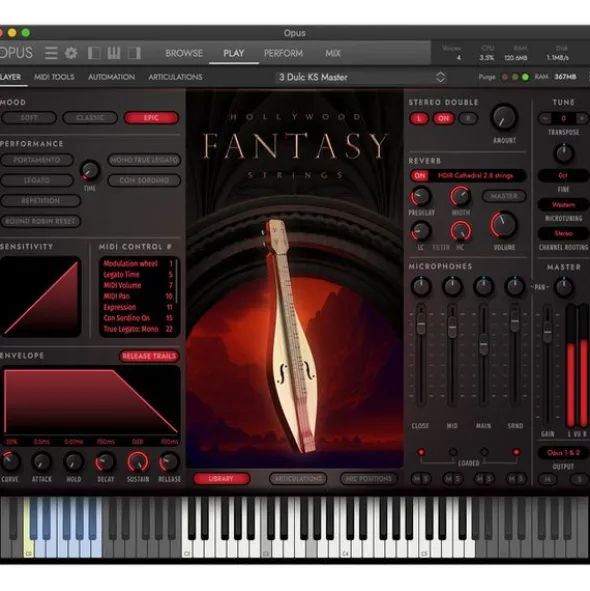Click the reverb Predelay knob
Image resolution: width=590 pixels, height=591 pixels.
420,196
